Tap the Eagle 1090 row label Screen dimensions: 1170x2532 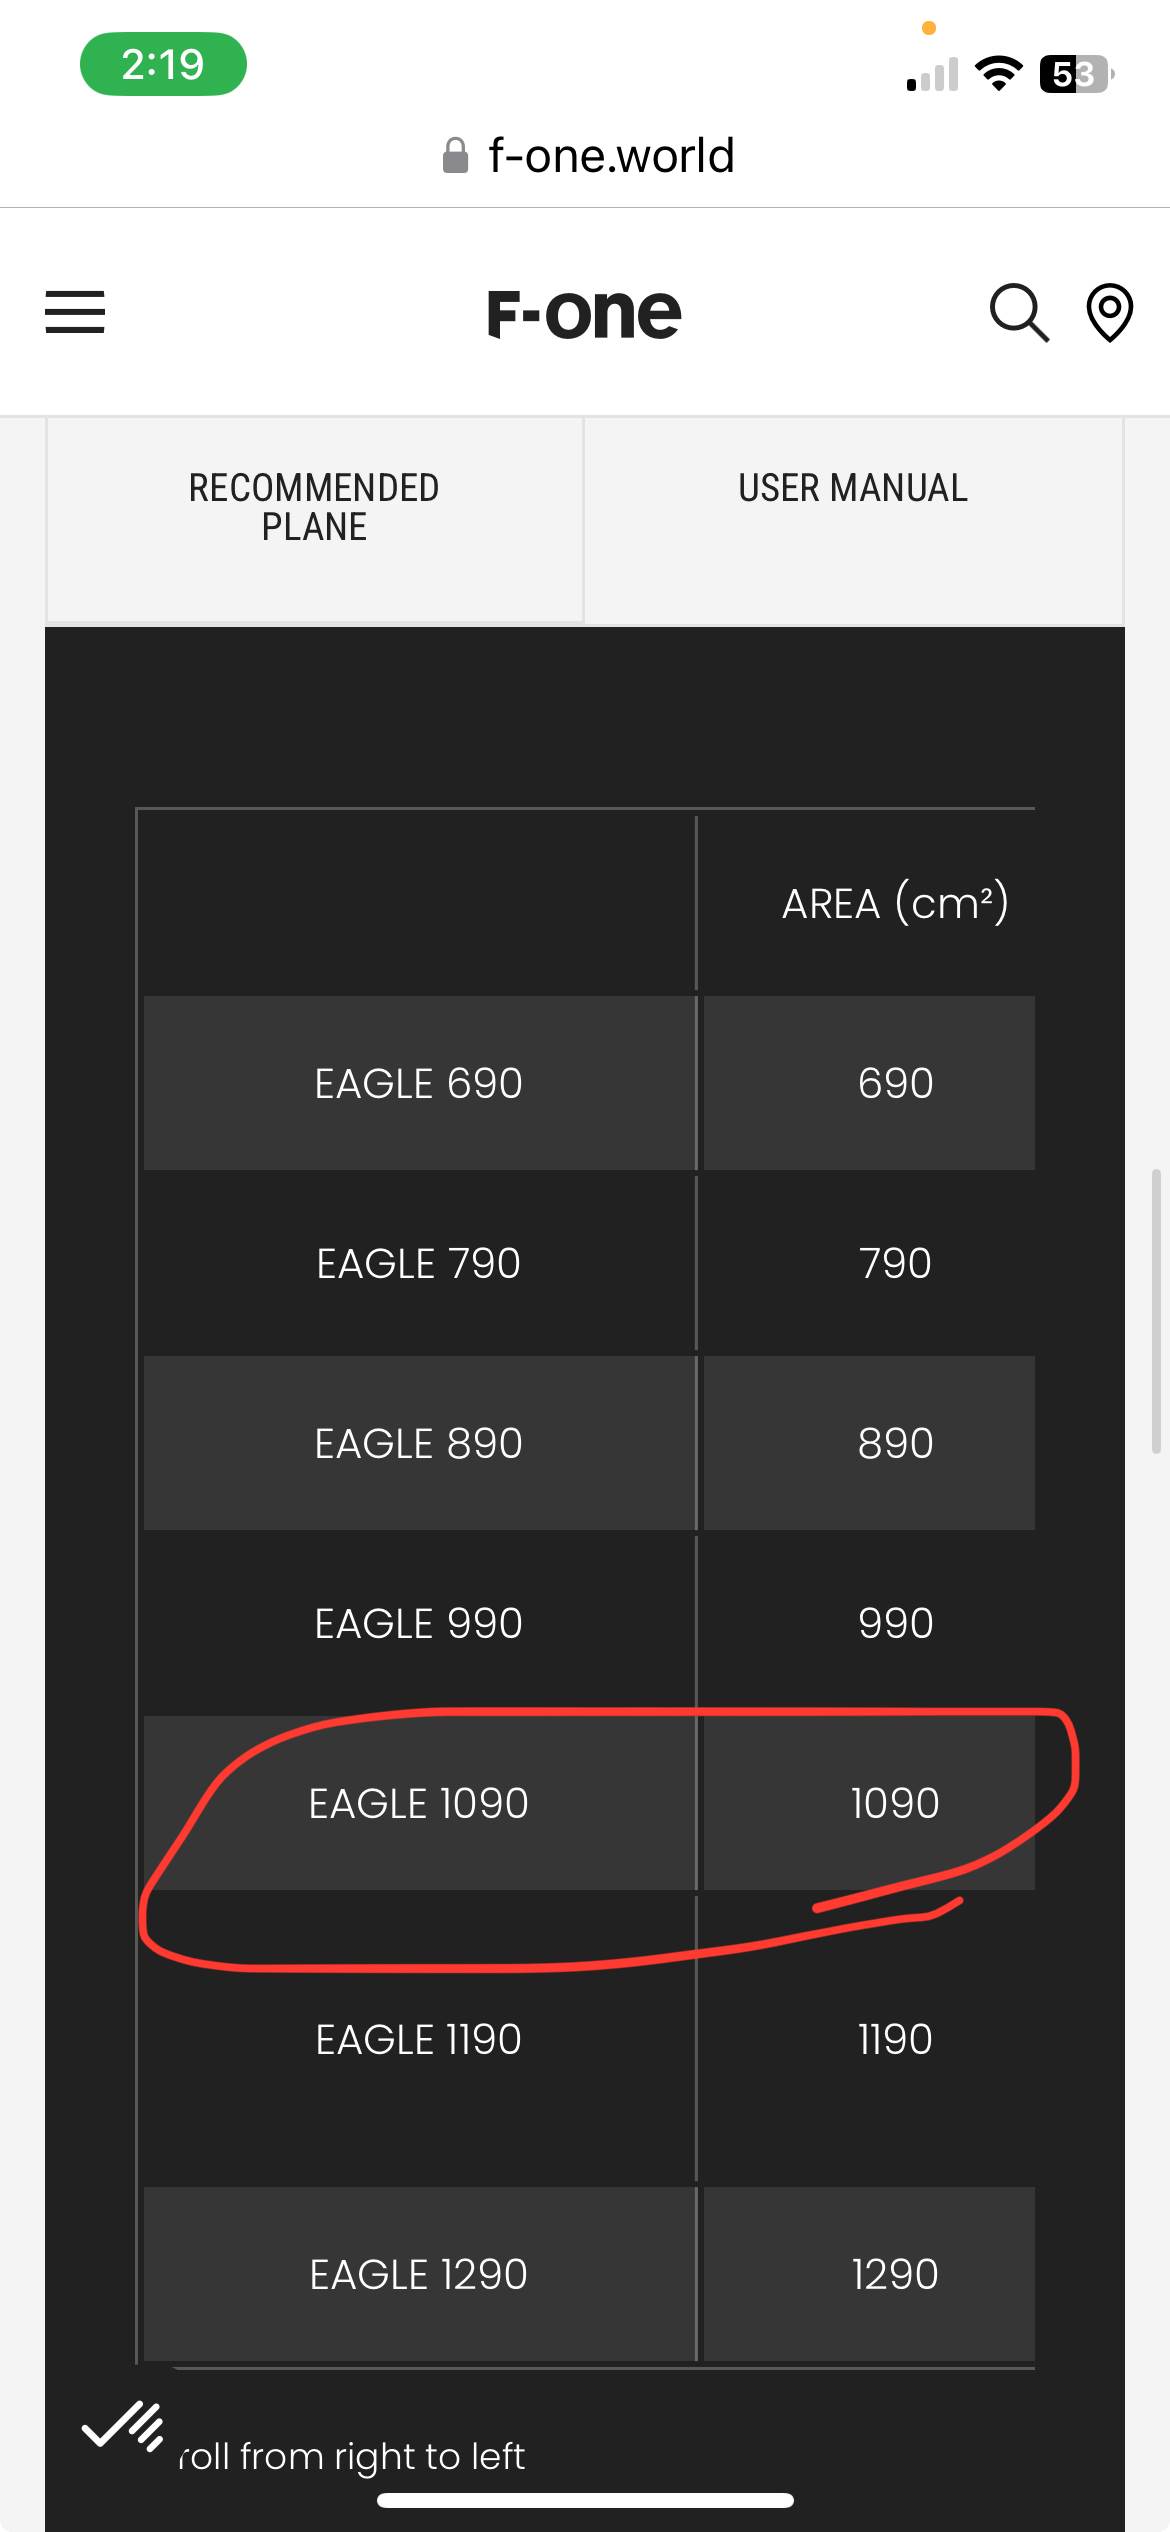[x=418, y=1803]
